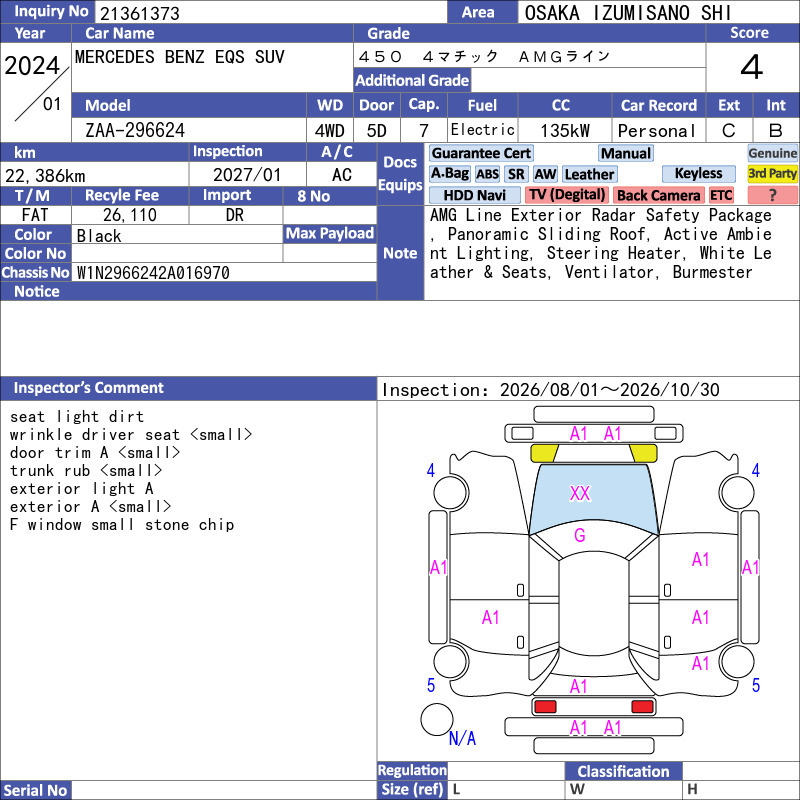The height and width of the screenshot is (800, 800).
Task: Select the yellow 3rd Party badge
Action: [772, 173]
